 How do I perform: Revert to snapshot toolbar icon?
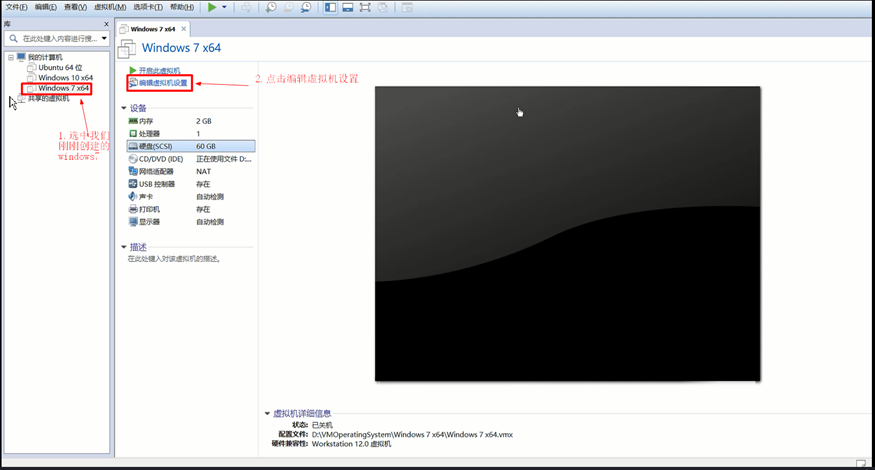pyautogui.click(x=288, y=7)
